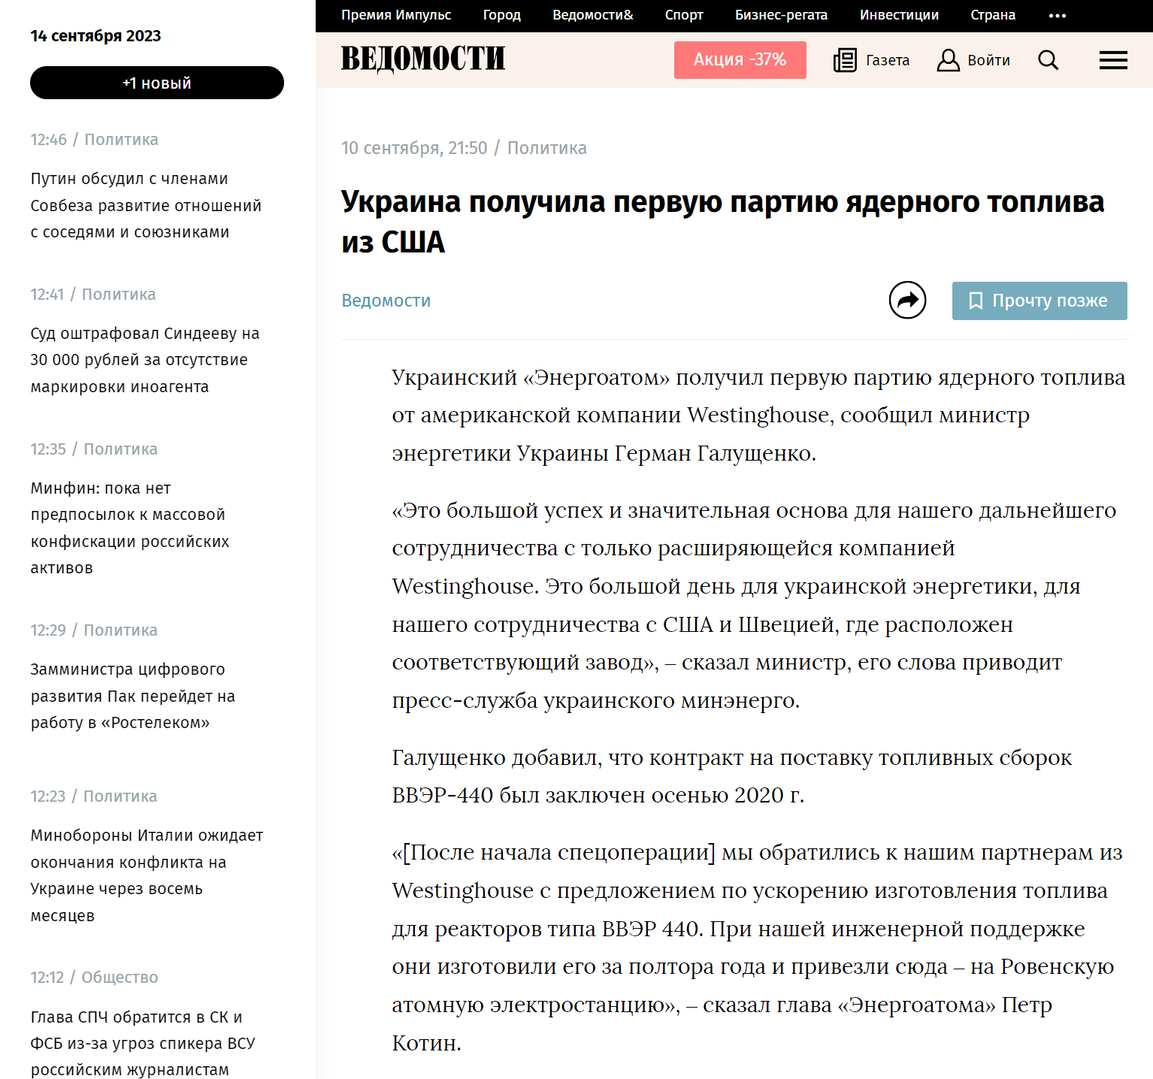
Task: Click Политика tag on the 12:23 item
Action: click(120, 796)
